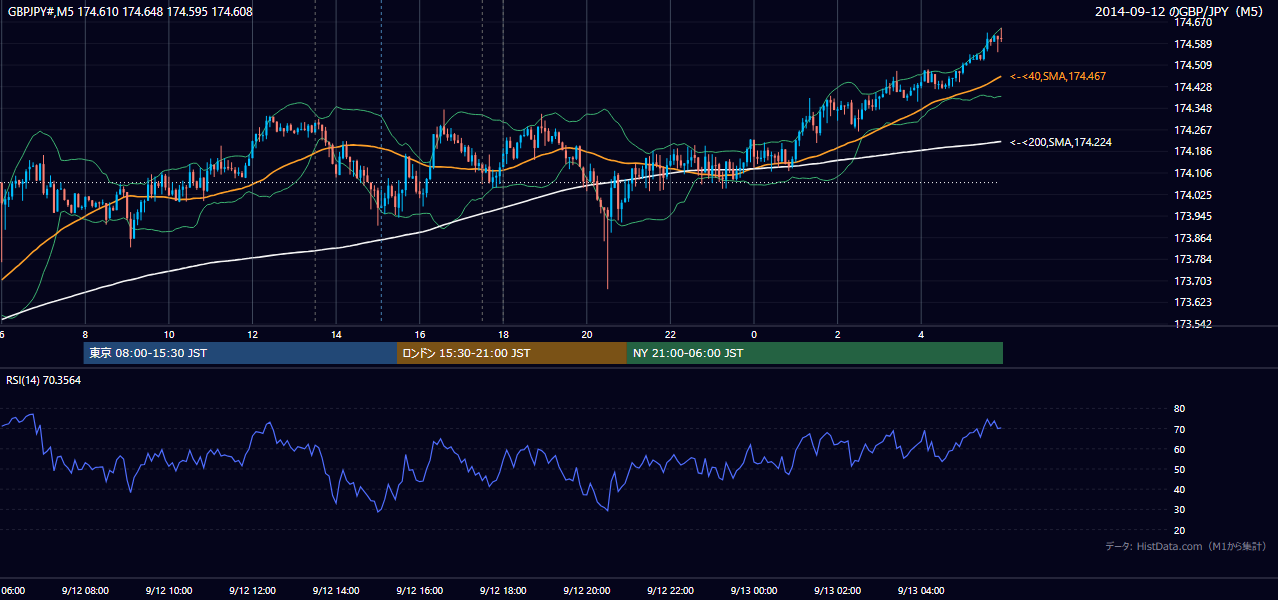Screen dimensions: 1278x600
Task: Click price axis value 173.784
Action: tap(1193, 259)
